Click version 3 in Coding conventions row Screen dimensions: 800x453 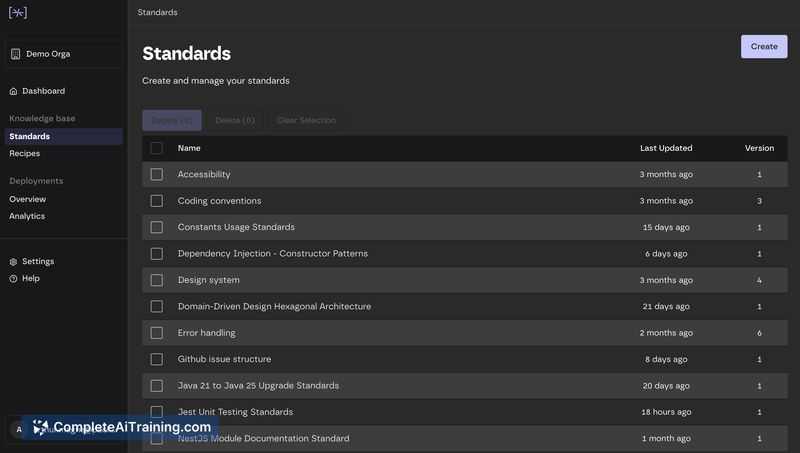pos(759,201)
